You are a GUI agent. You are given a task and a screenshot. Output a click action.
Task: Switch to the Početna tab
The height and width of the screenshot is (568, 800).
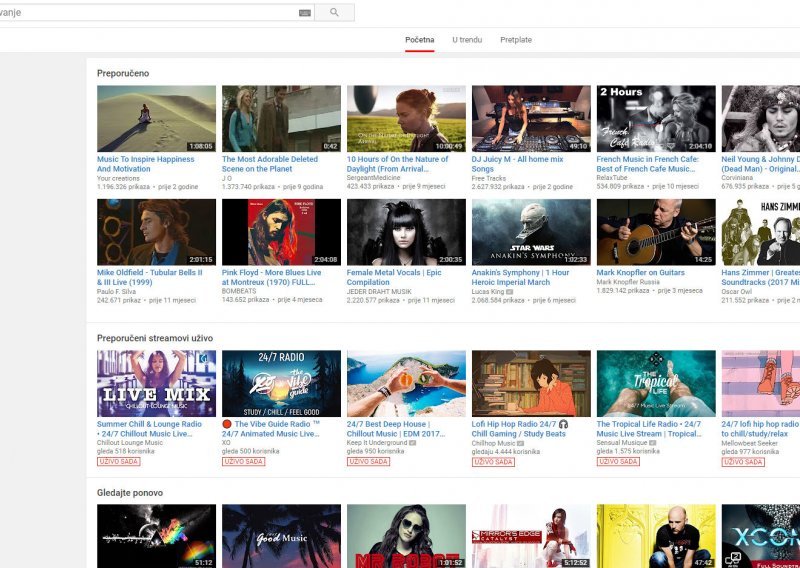(x=419, y=40)
